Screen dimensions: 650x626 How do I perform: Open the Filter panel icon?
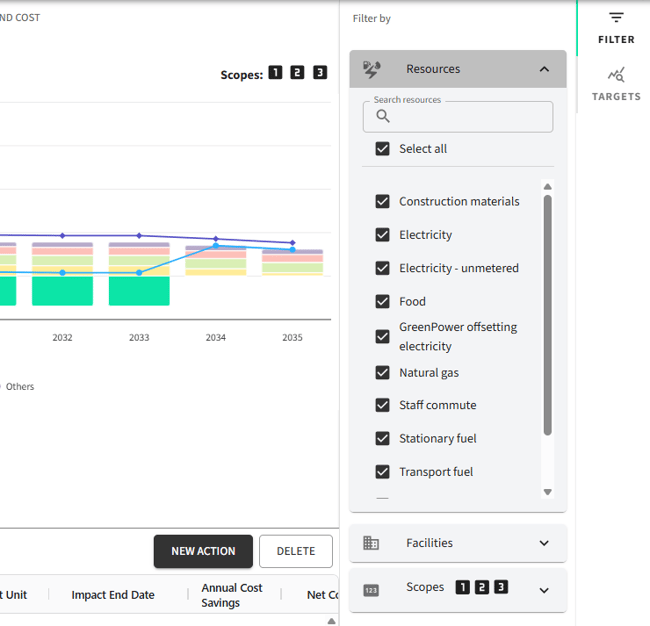616,18
